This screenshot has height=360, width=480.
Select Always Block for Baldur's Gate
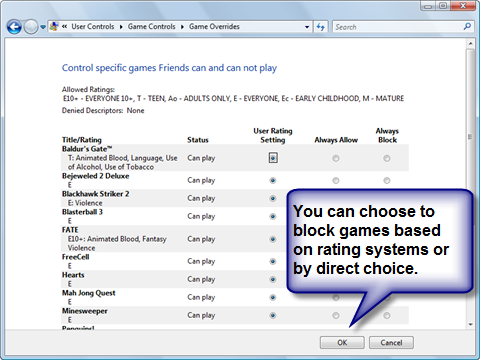[387, 158]
